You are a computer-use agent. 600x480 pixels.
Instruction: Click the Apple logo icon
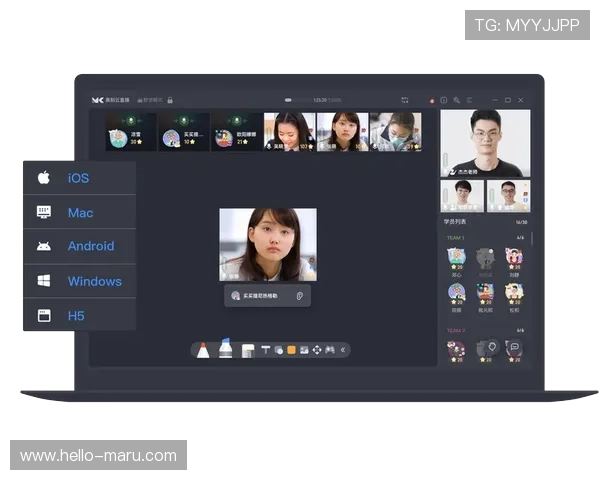coord(44,177)
